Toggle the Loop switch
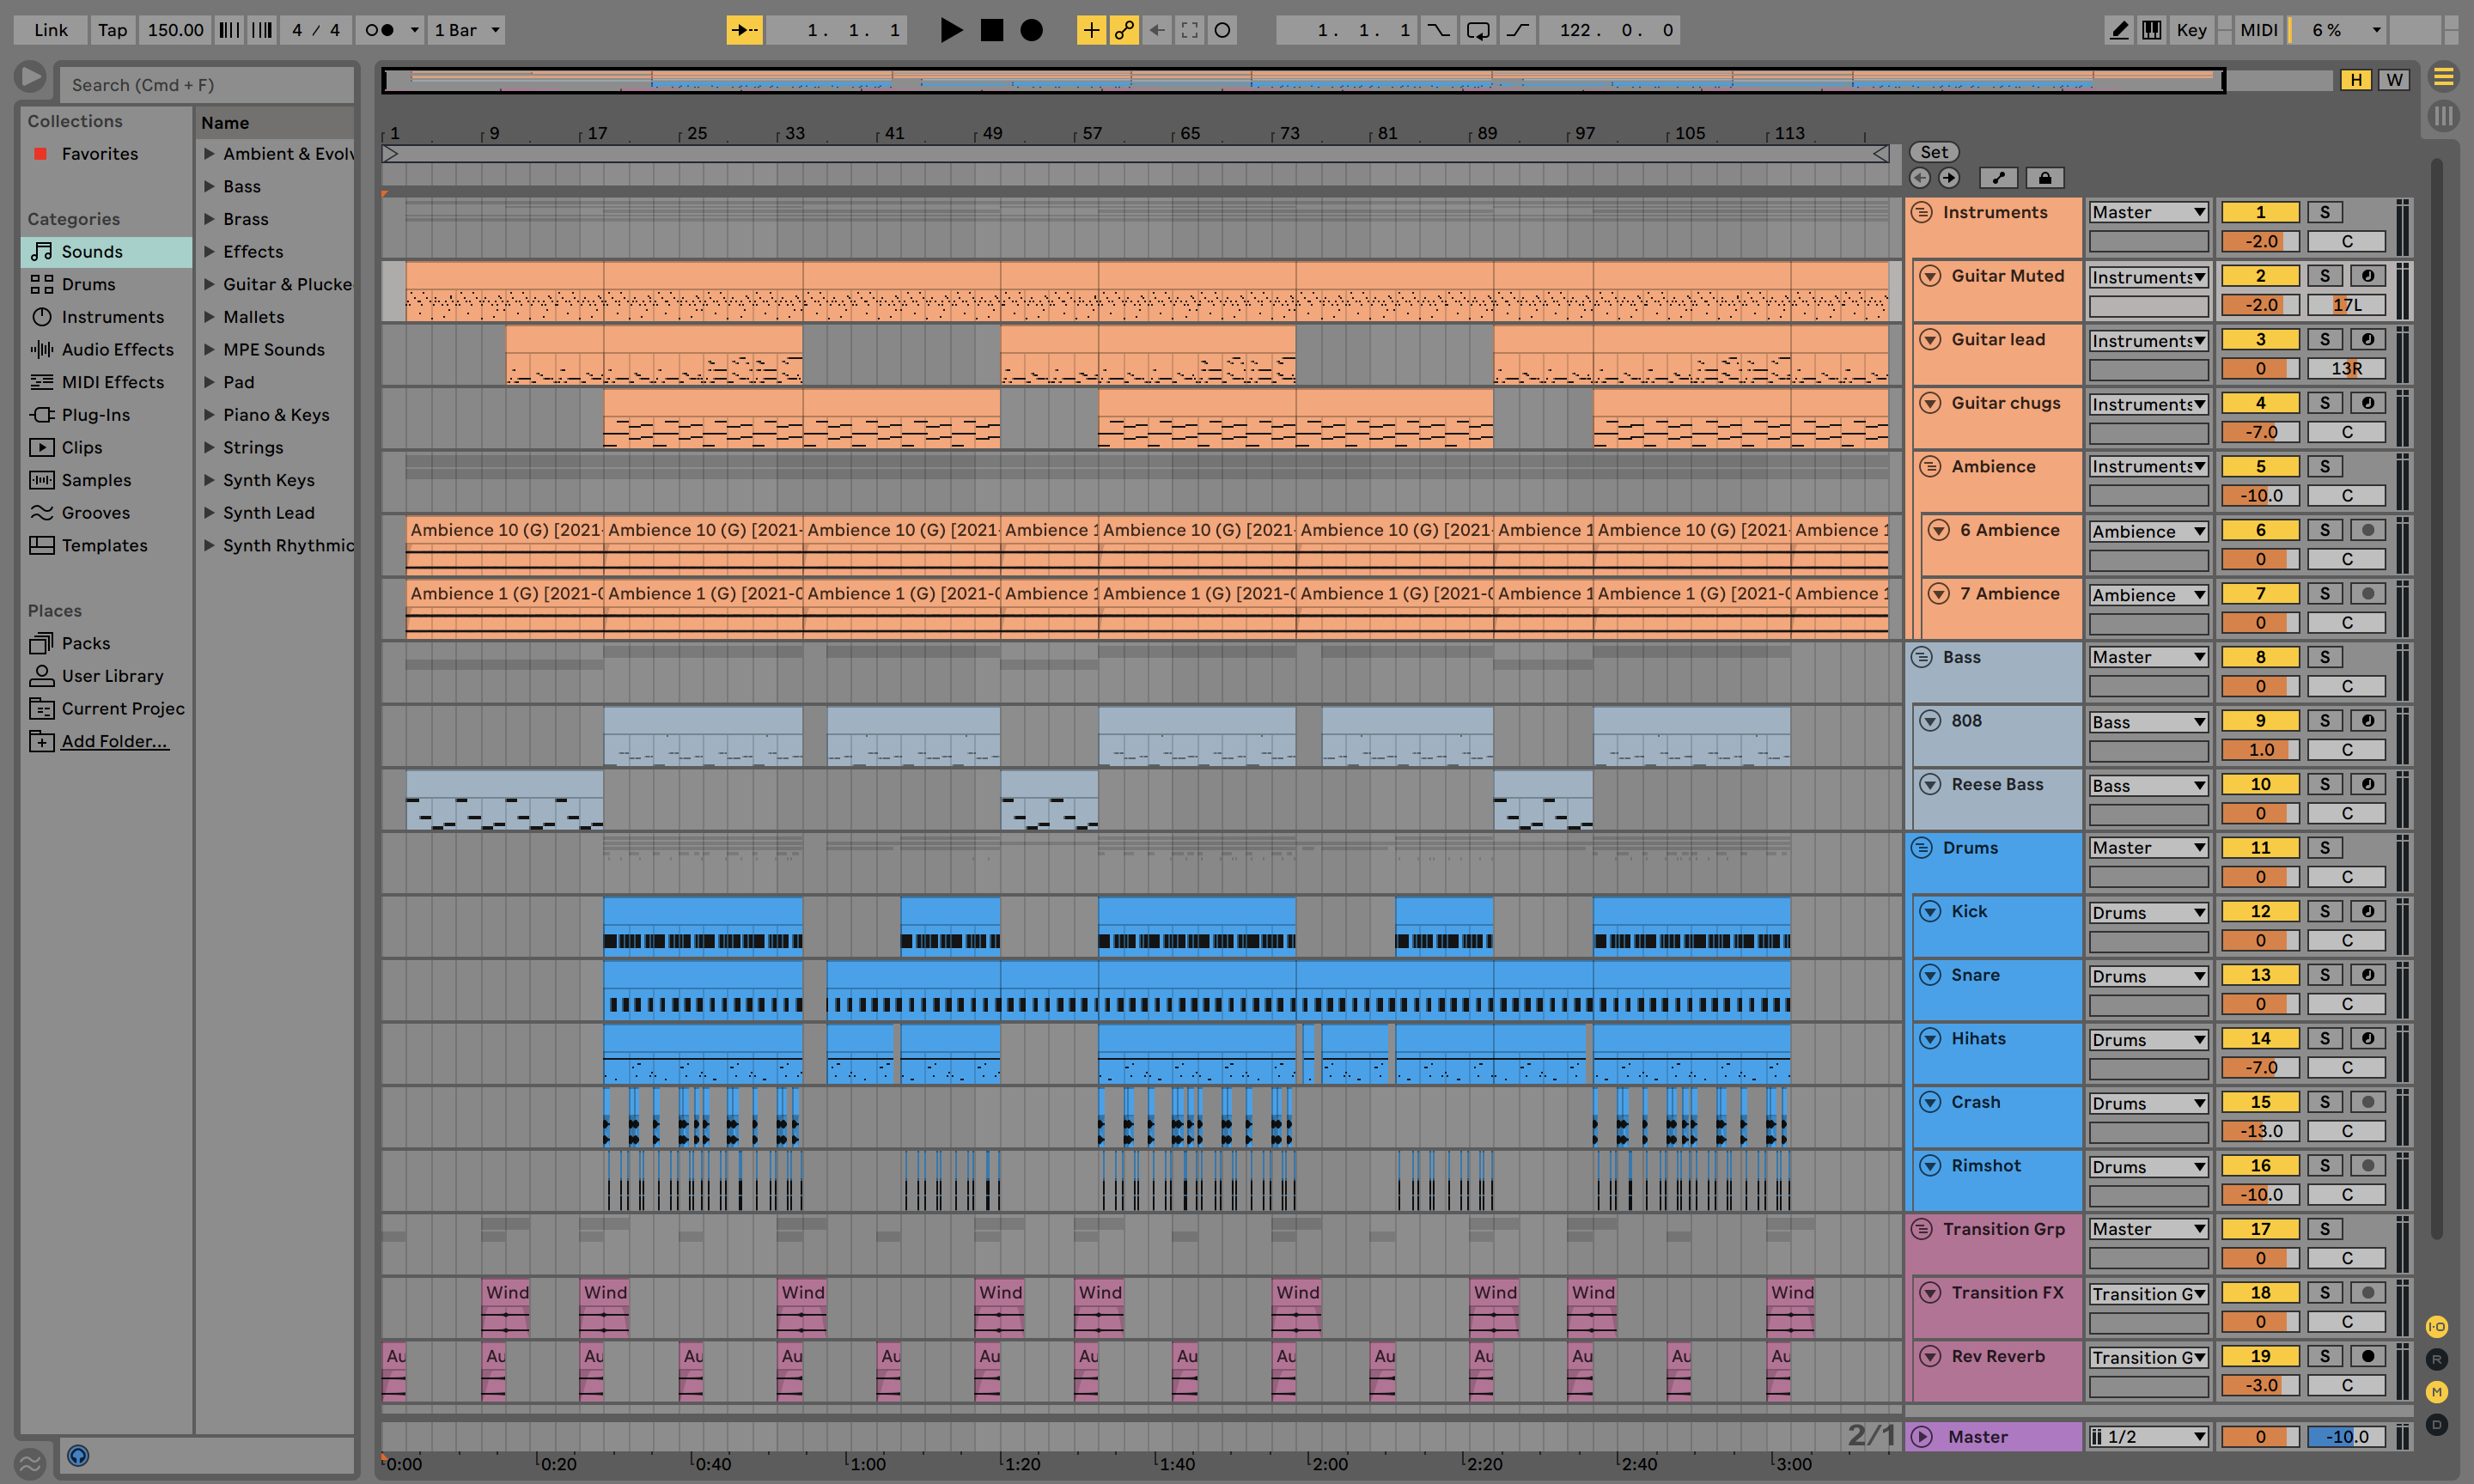Screen dimensions: 2474x1484 tap(1477, 30)
